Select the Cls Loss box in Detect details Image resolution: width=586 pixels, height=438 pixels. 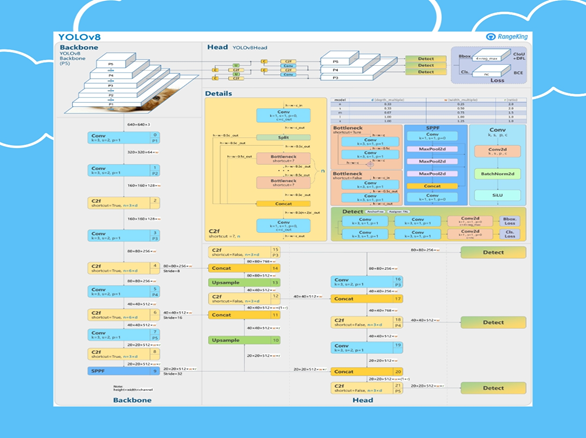(x=510, y=234)
